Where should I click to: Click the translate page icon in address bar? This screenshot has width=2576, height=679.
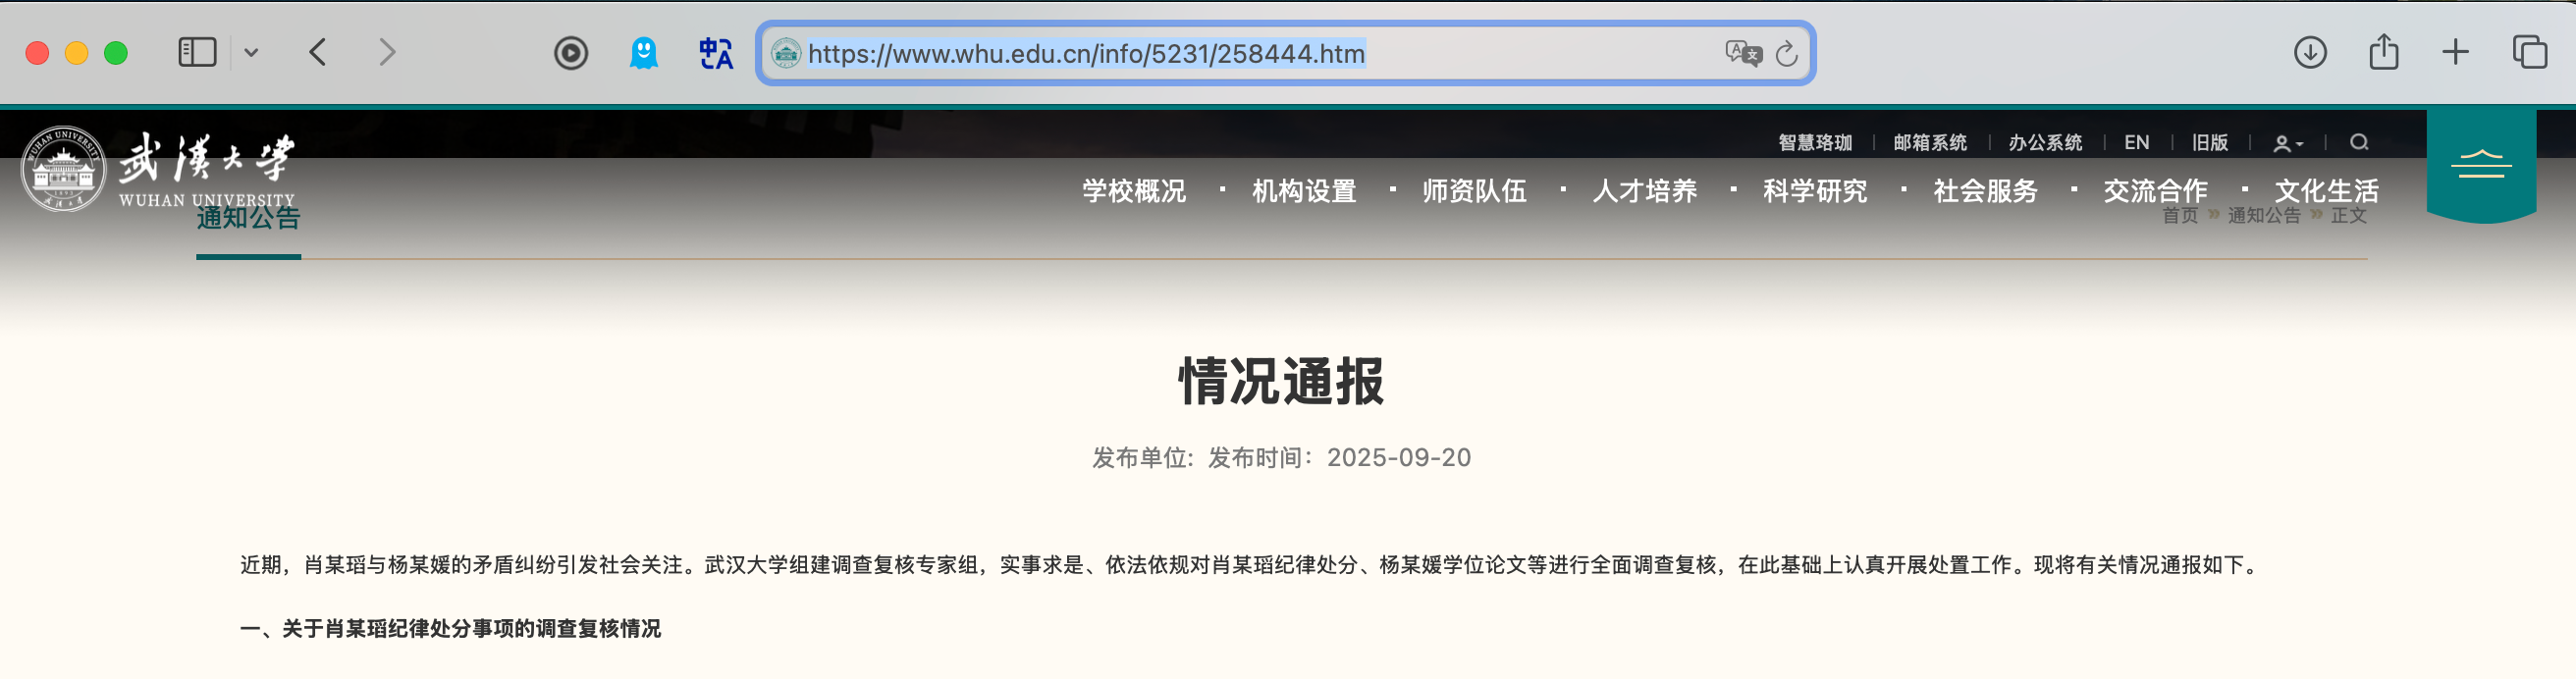coord(1743,53)
